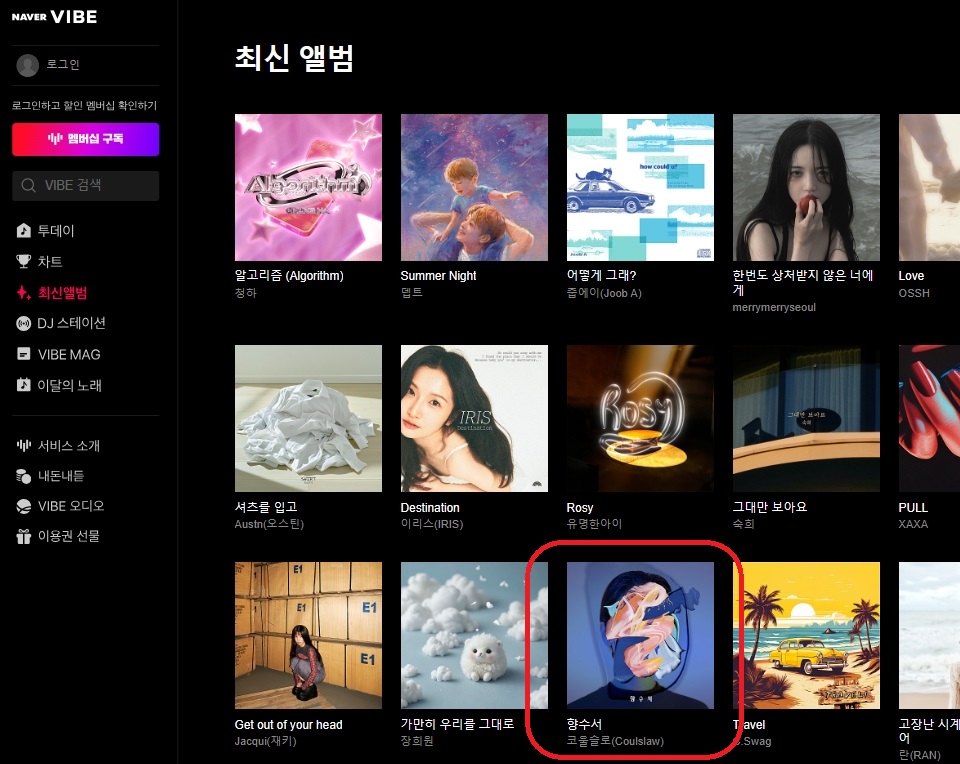This screenshot has width=960, height=764.
Task: Click the 이용권 선물 gift icon
Action: point(23,536)
